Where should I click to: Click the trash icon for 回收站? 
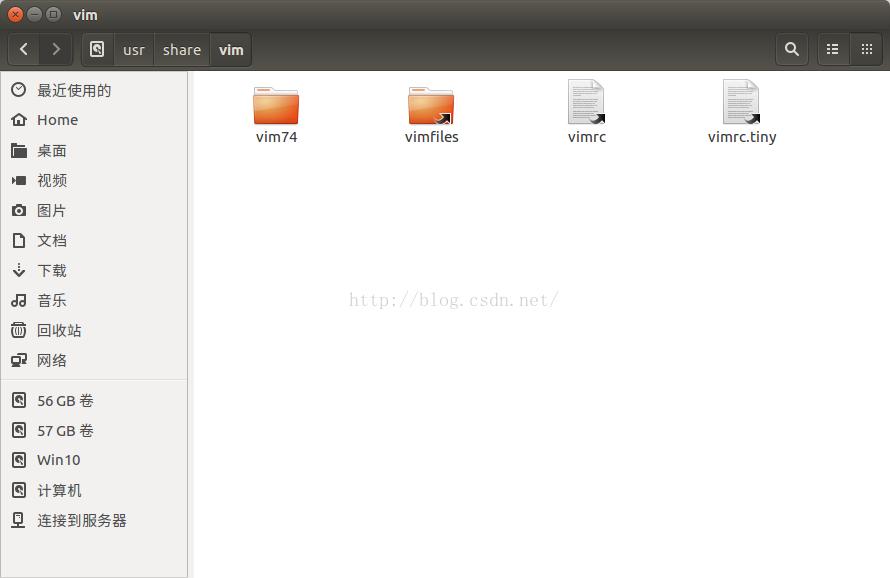(x=19, y=330)
